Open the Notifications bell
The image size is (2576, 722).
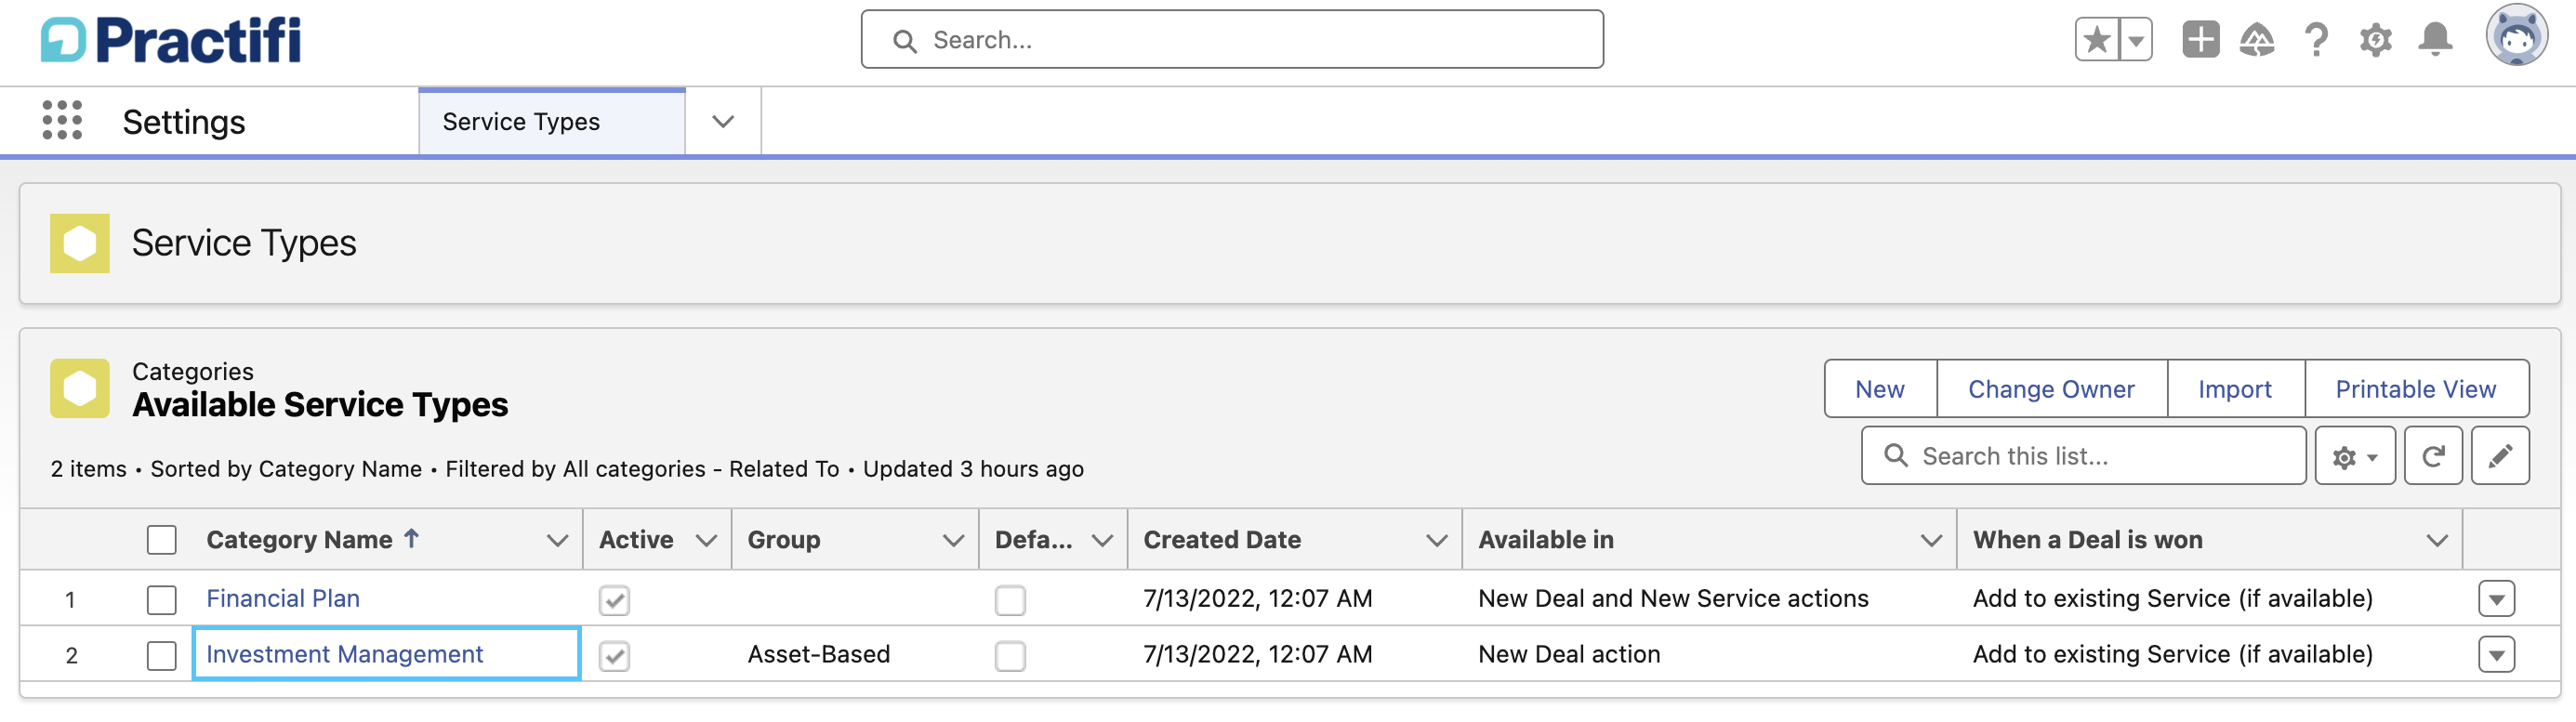pos(2435,40)
